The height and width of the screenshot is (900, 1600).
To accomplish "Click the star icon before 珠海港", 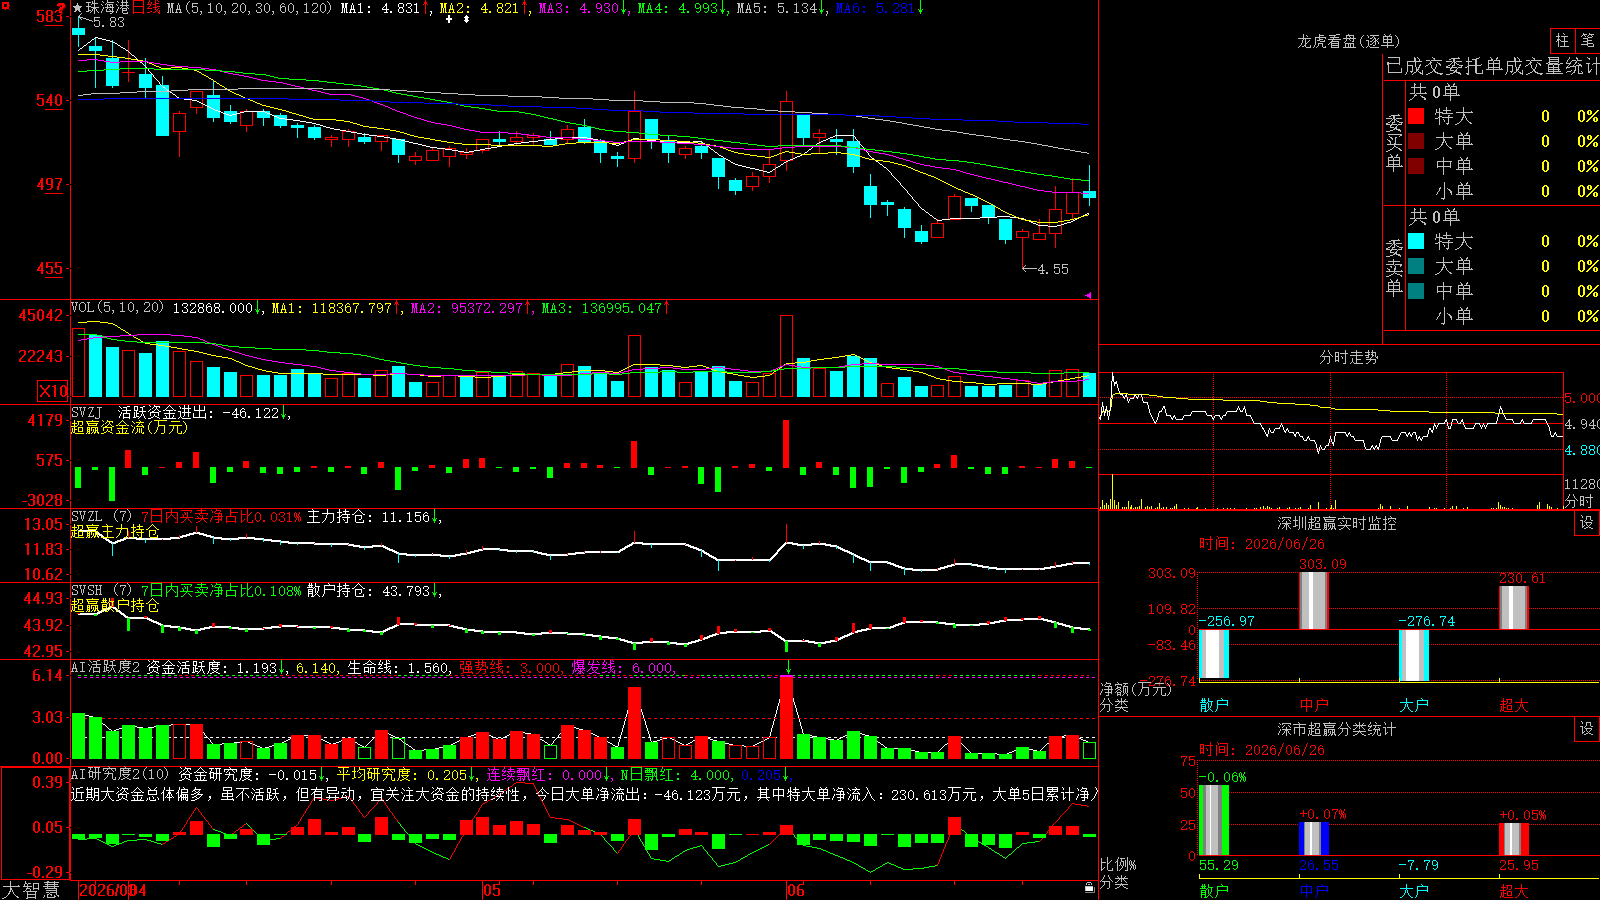I will [x=77, y=8].
